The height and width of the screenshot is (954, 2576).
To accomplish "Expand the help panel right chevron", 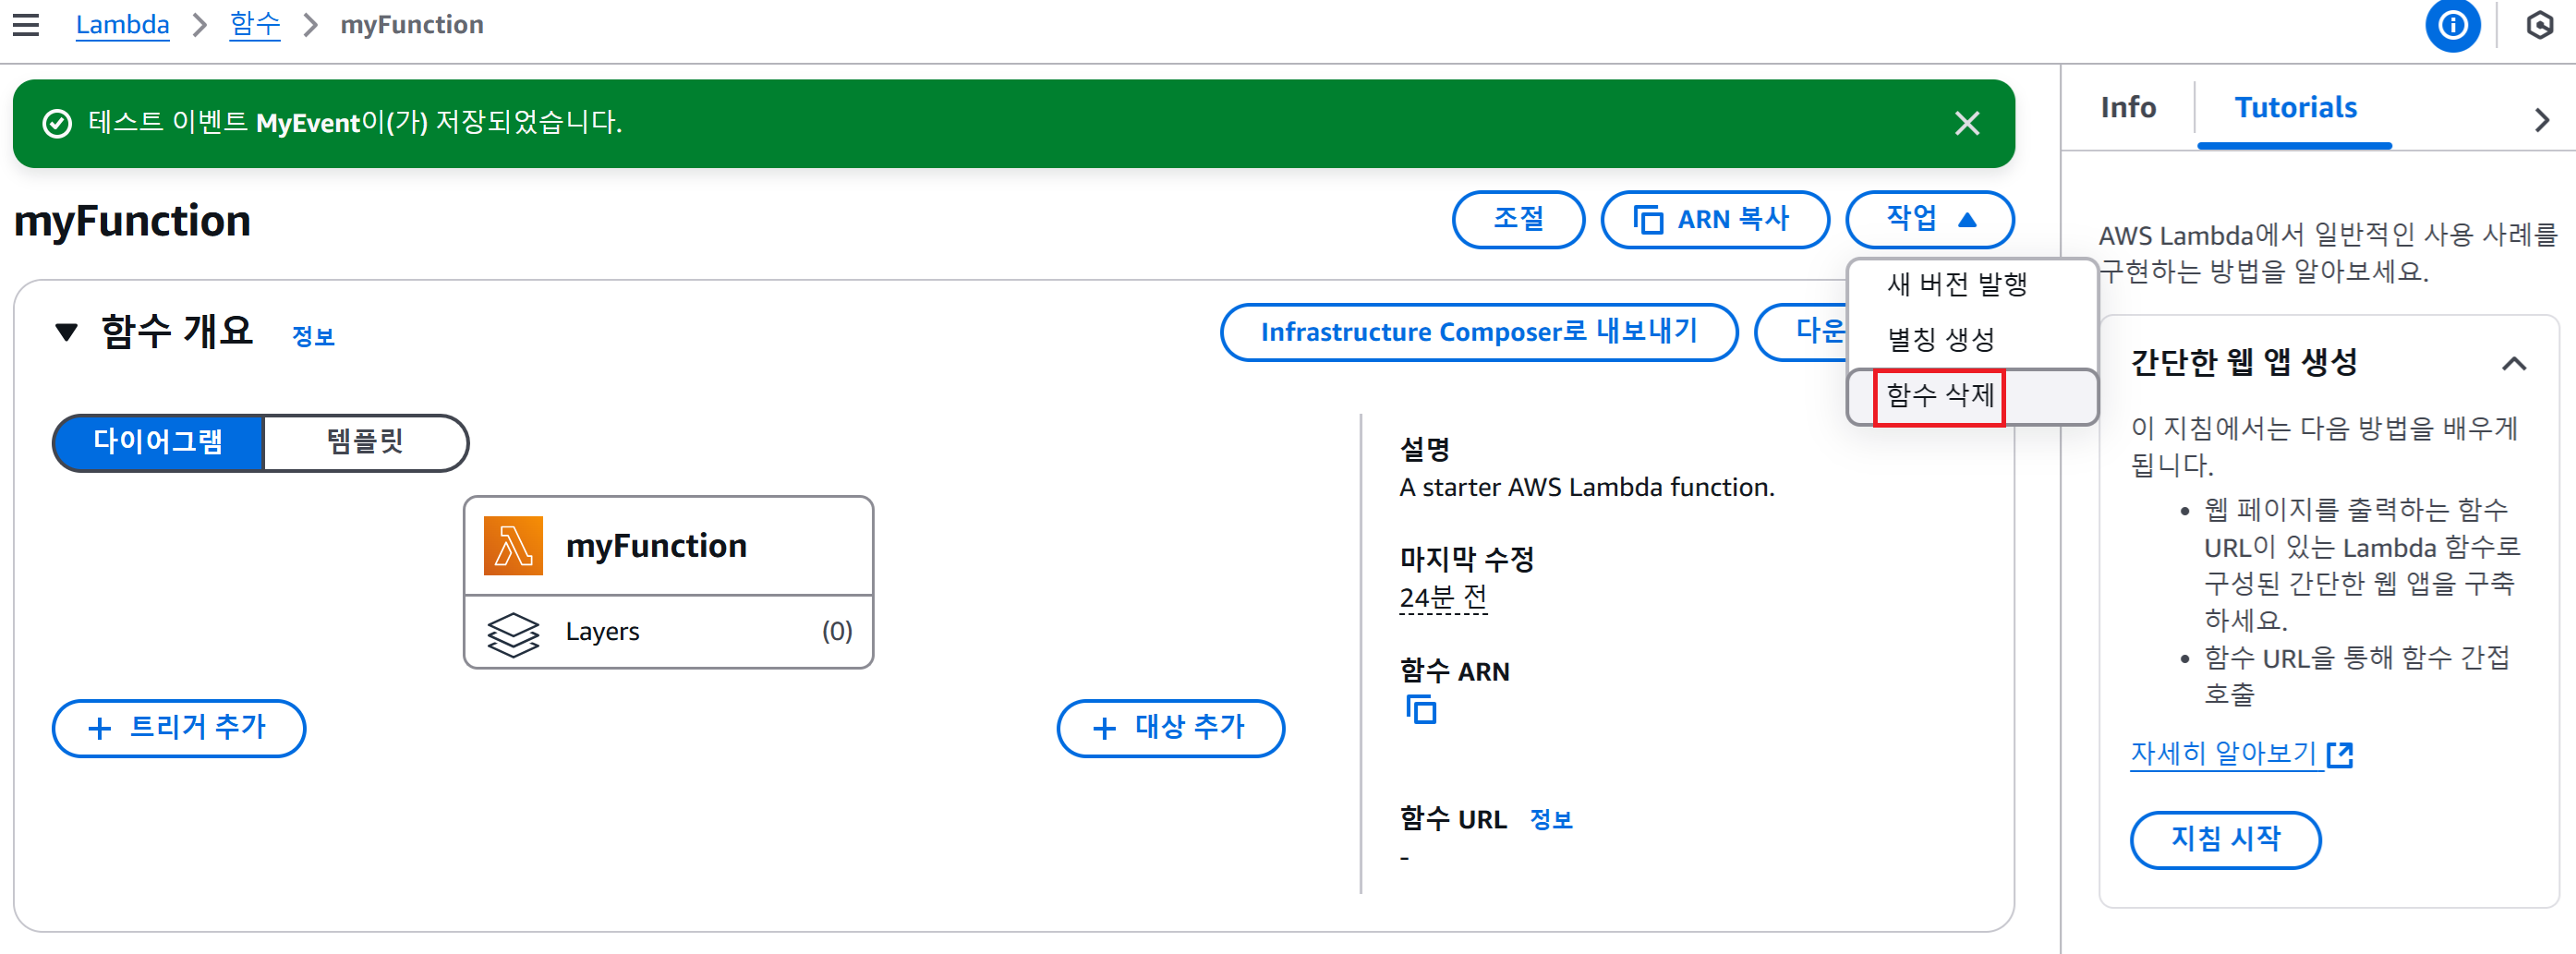I will point(2541,120).
